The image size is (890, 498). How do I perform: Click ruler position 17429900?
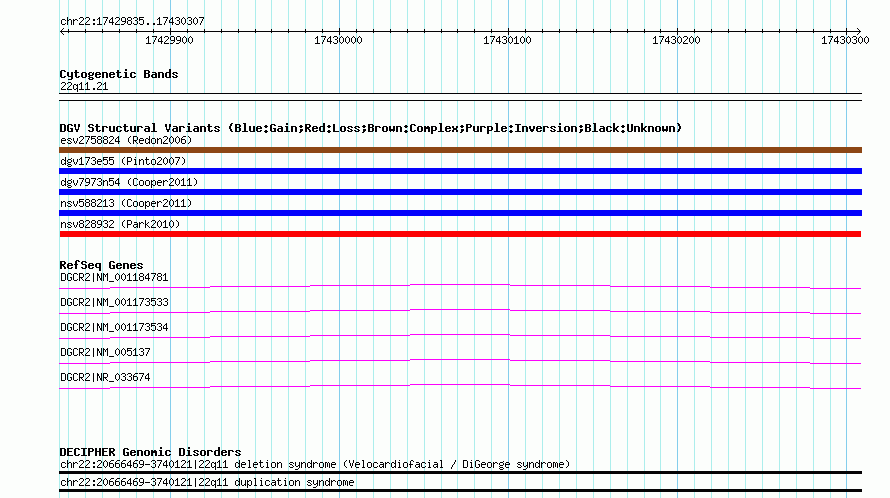point(169,40)
